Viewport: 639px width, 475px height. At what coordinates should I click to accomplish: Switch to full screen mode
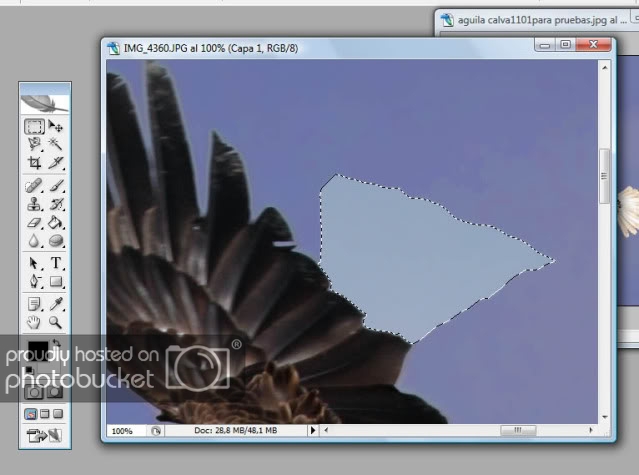[x=57, y=412]
